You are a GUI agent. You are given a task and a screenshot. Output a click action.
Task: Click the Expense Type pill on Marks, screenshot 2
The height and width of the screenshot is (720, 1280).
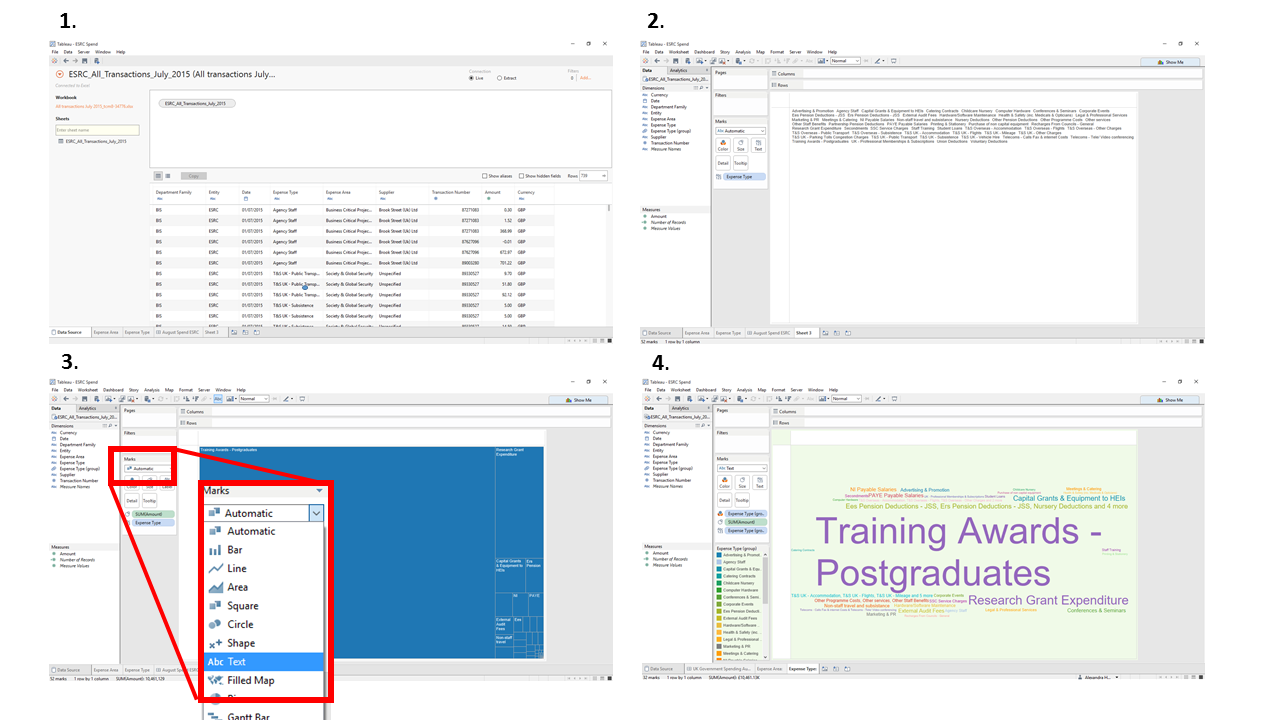(745, 176)
